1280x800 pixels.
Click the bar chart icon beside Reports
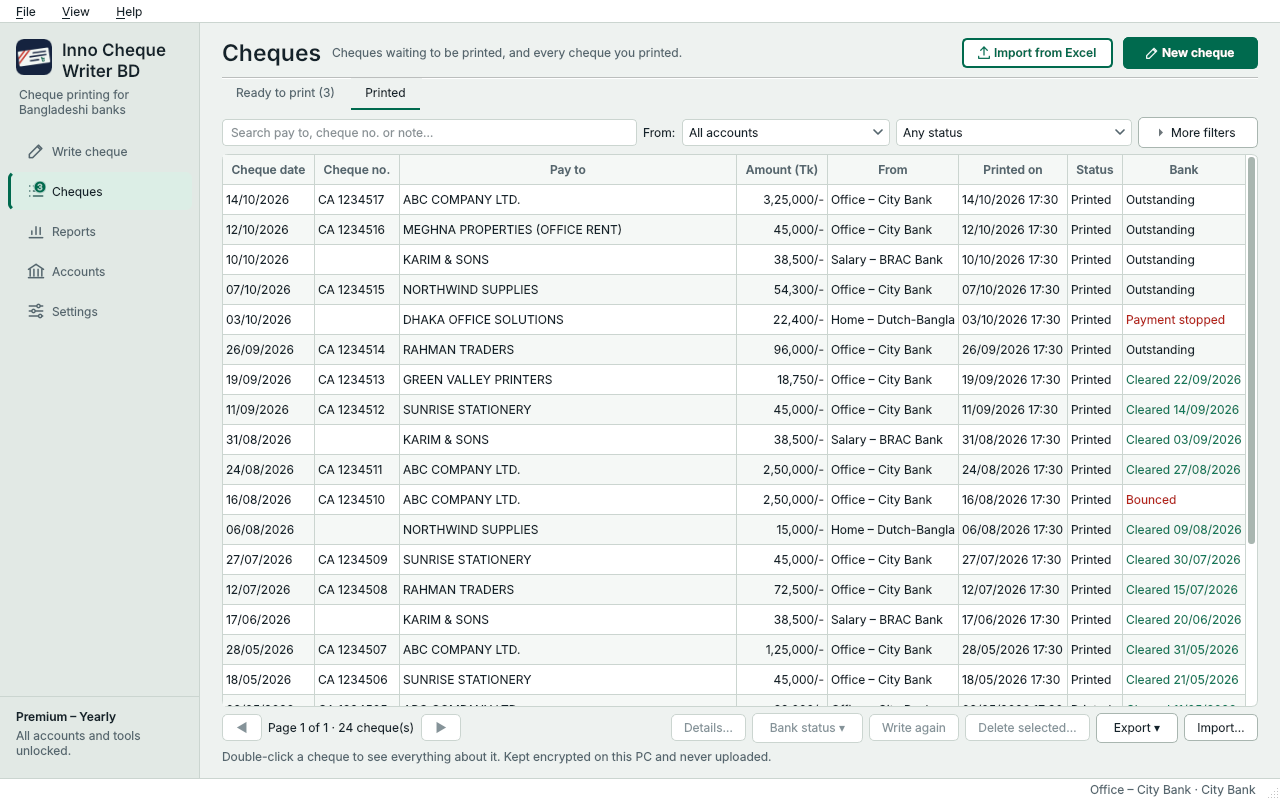[x=36, y=232]
